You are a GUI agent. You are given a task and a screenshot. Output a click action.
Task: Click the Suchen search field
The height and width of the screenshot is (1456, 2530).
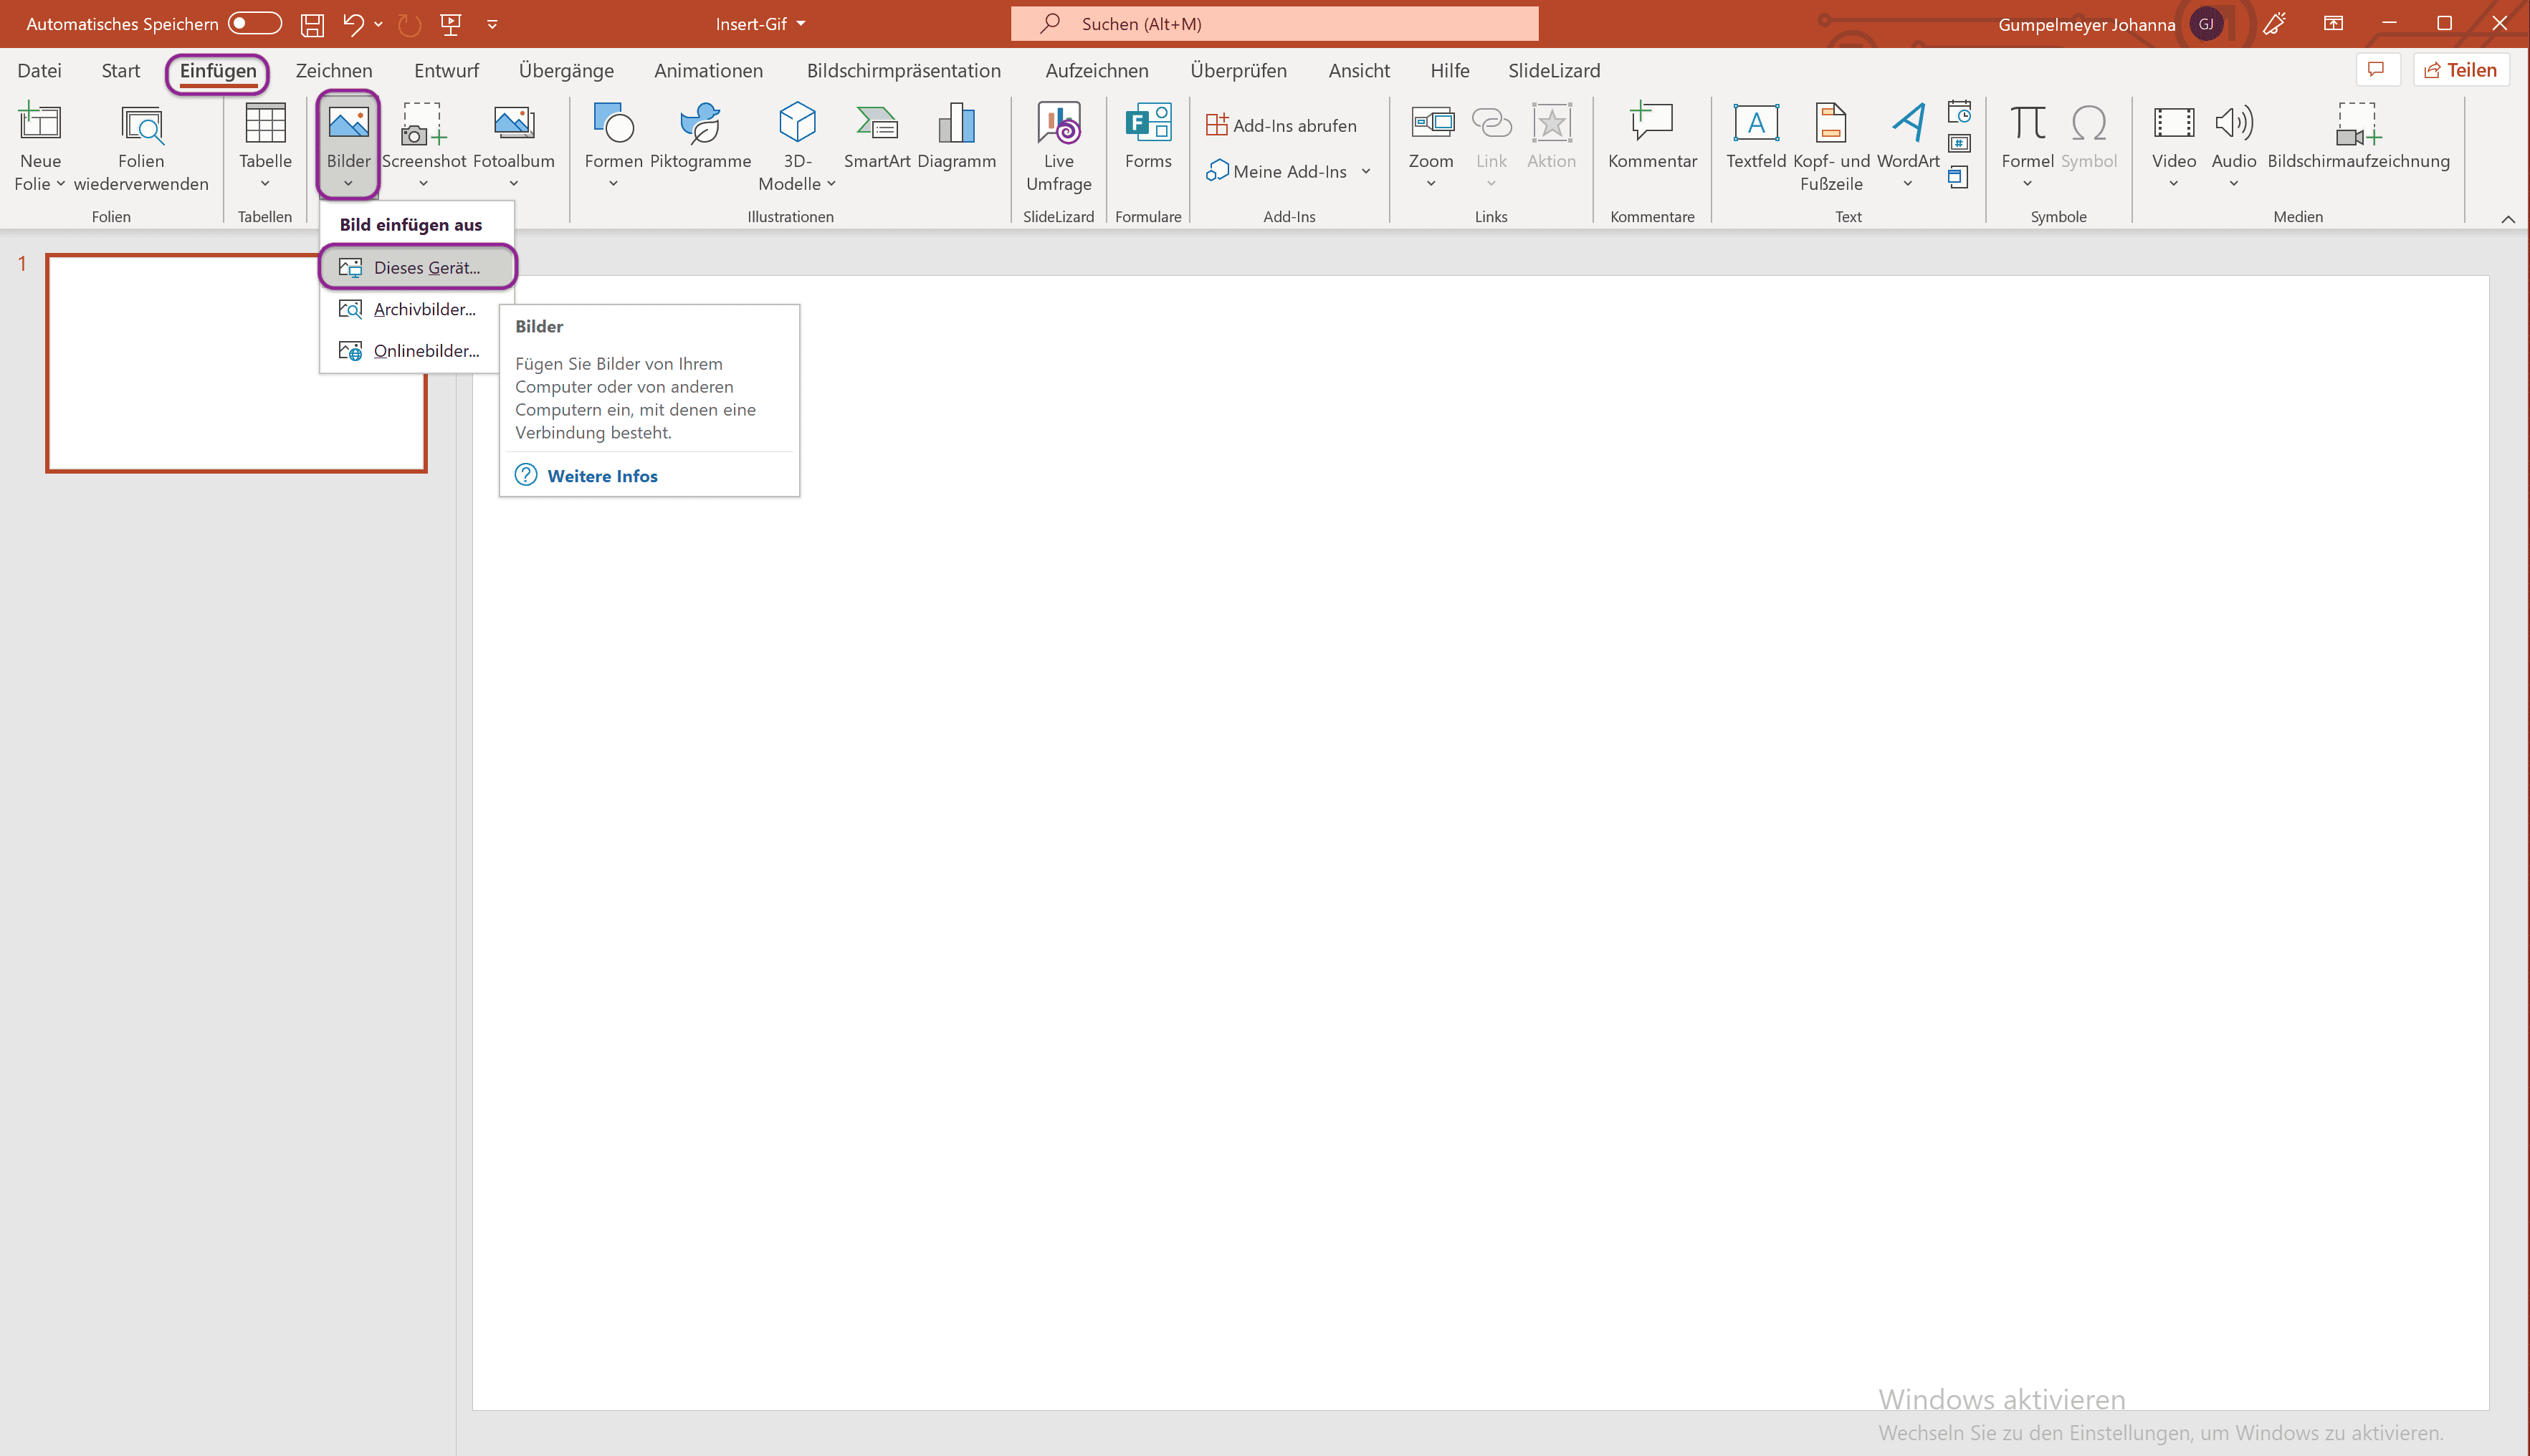pyautogui.click(x=1274, y=23)
